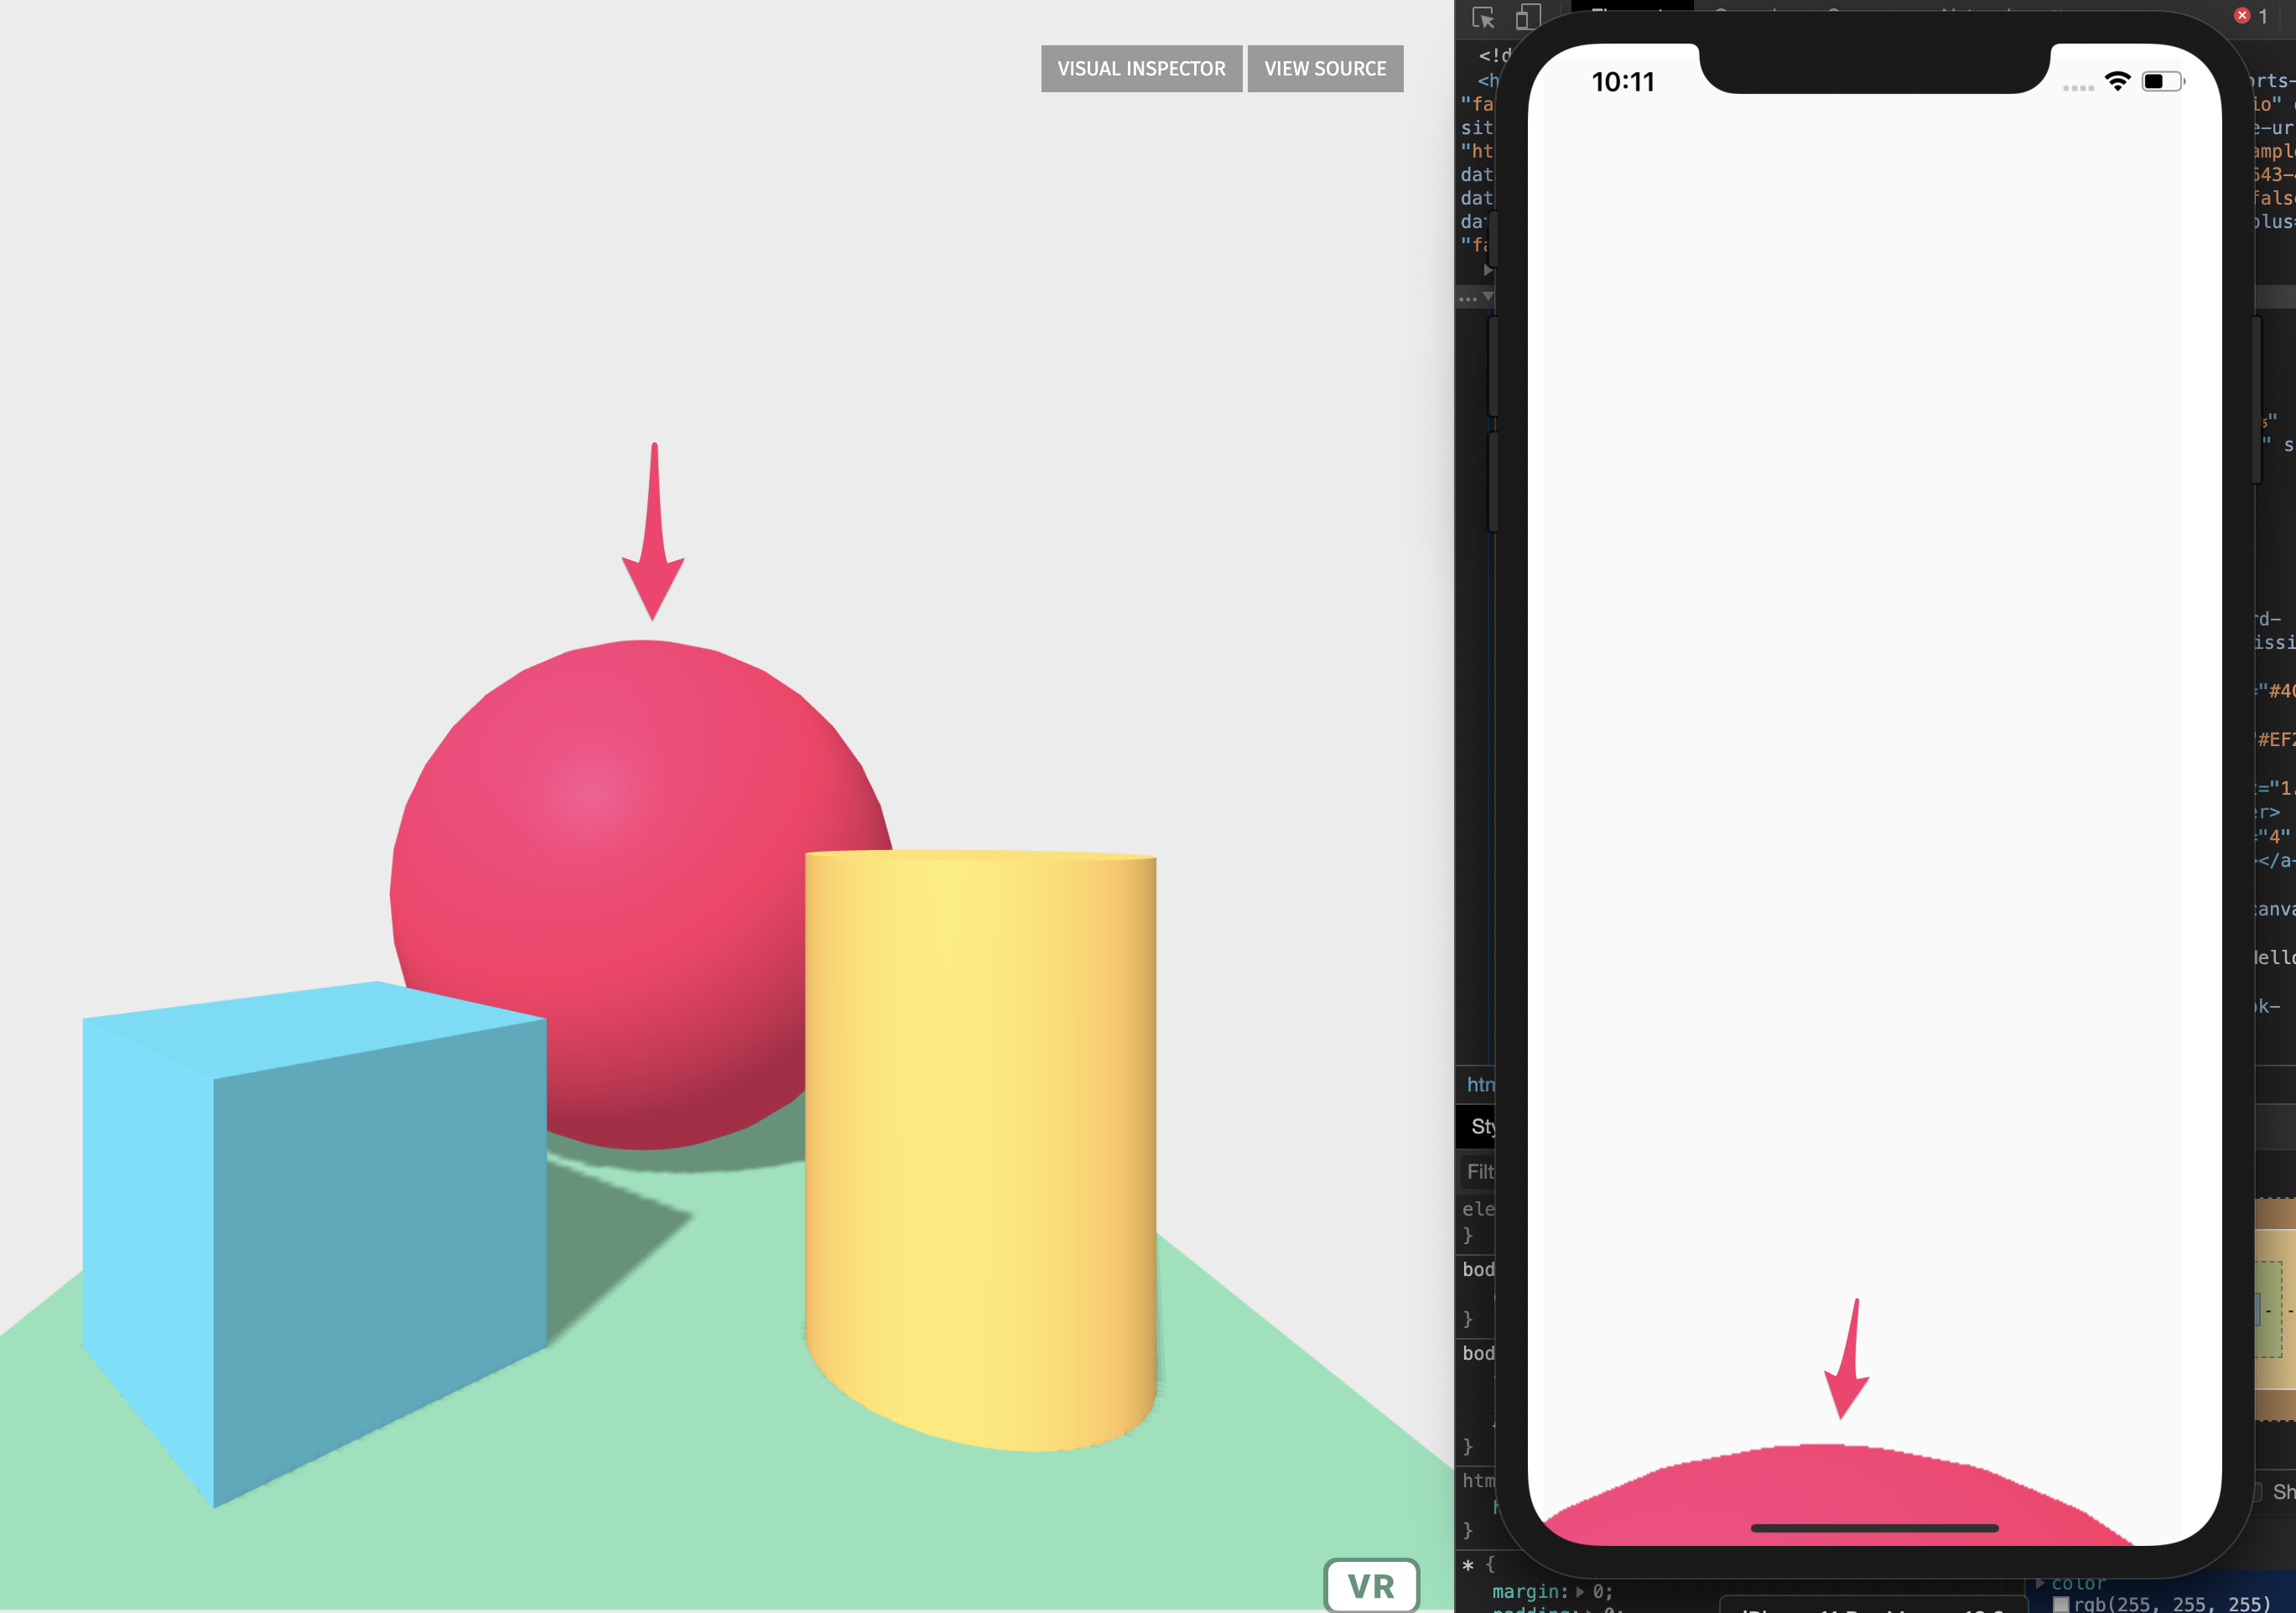Tap the Wi-Fi icon in phone status bar
The image size is (2296, 1613).
coord(2117,81)
